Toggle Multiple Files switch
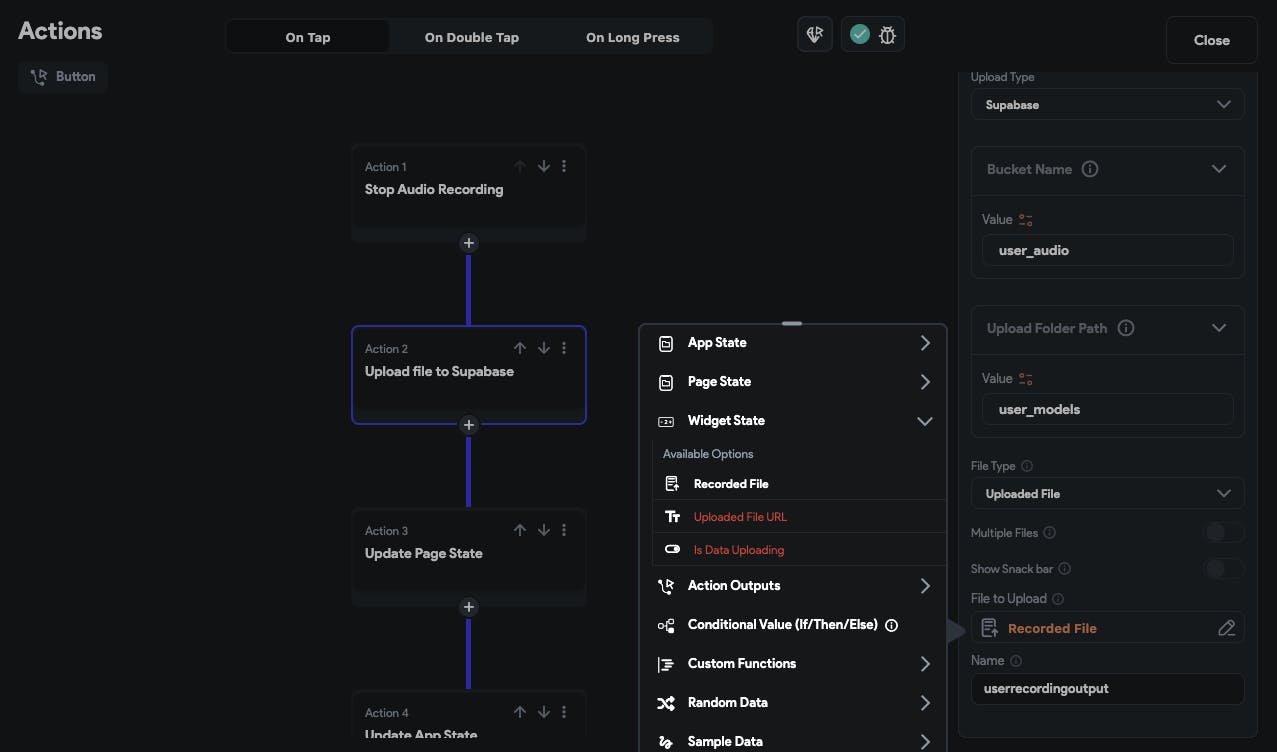The width and height of the screenshot is (1277, 752). pos(1223,533)
